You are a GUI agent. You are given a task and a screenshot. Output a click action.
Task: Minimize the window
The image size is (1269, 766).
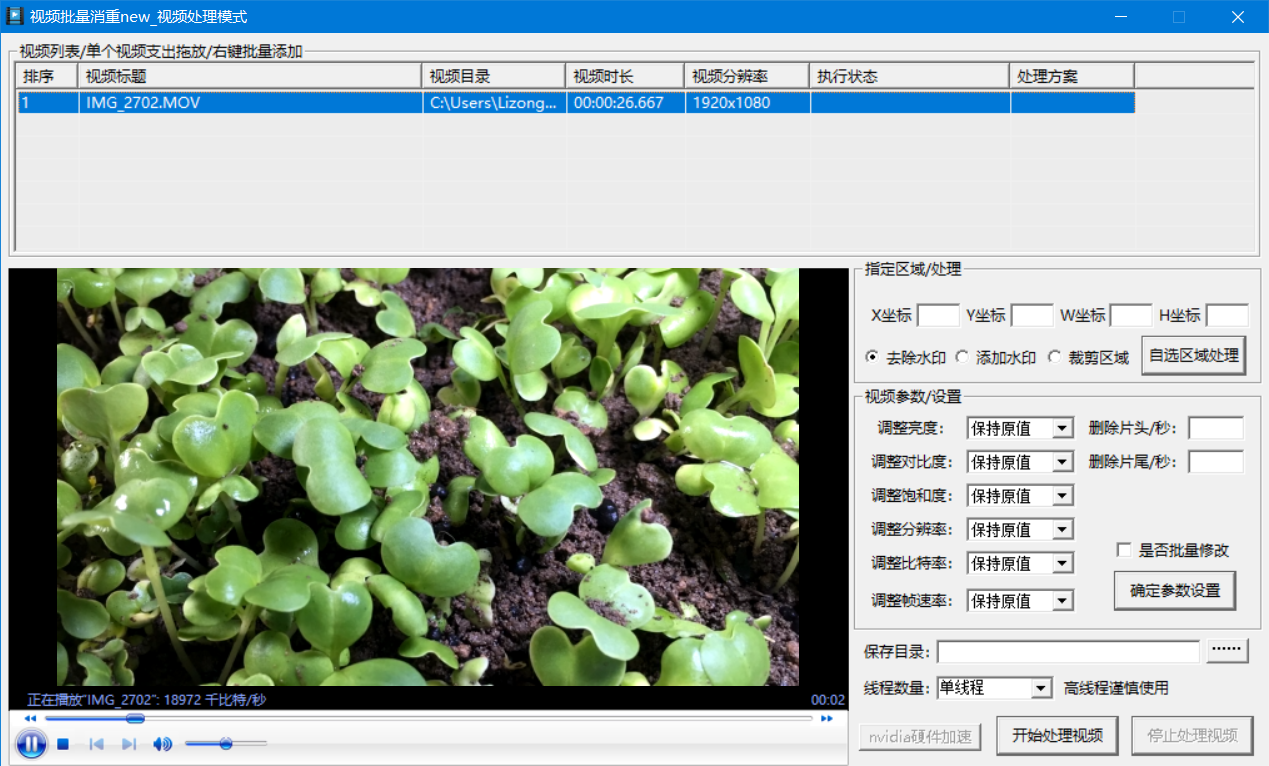tap(1121, 16)
